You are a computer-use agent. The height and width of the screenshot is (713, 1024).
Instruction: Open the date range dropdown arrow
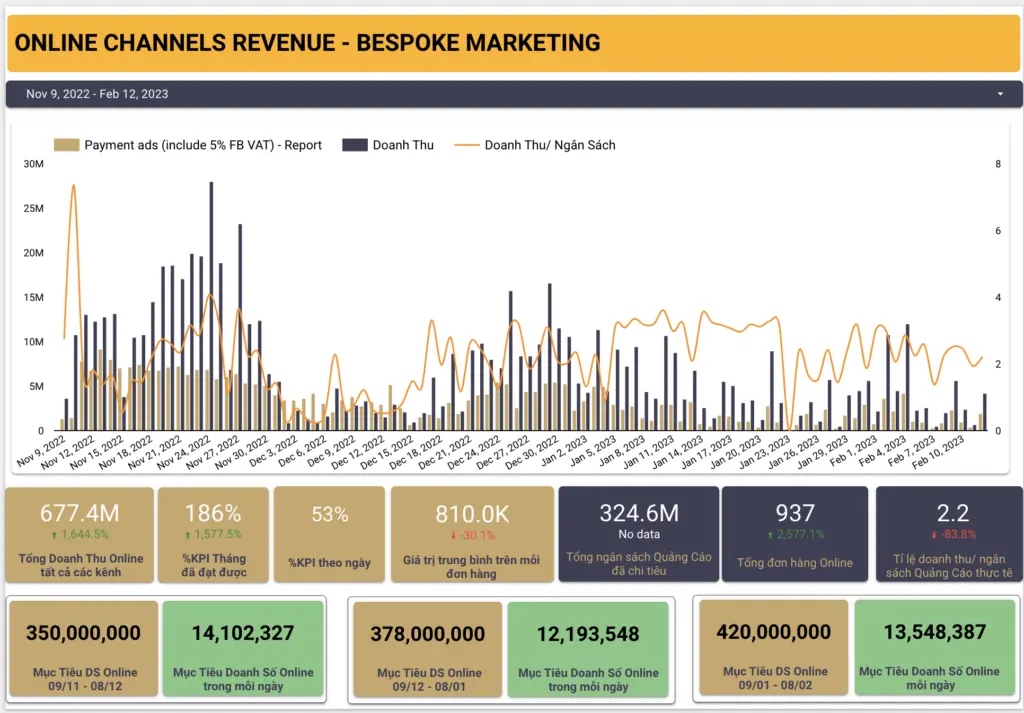pyautogui.click(x=1000, y=94)
